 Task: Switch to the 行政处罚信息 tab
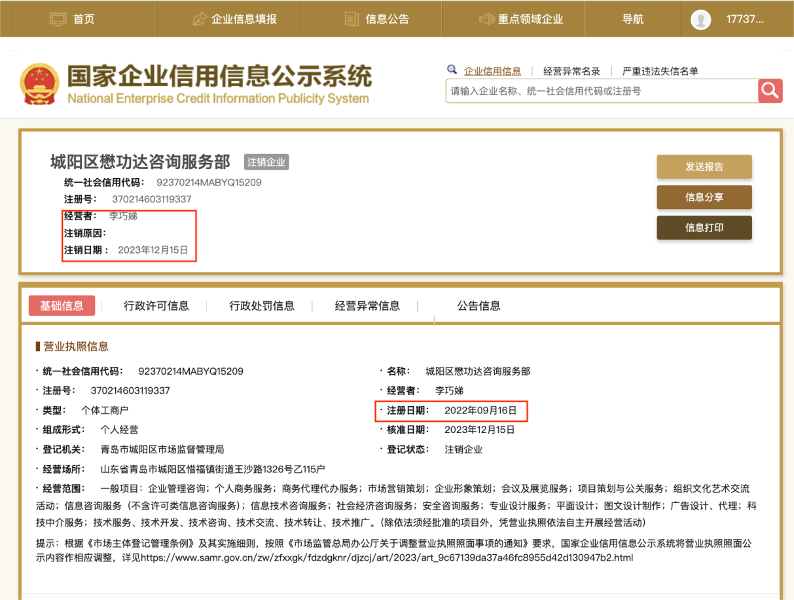click(262, 306)
